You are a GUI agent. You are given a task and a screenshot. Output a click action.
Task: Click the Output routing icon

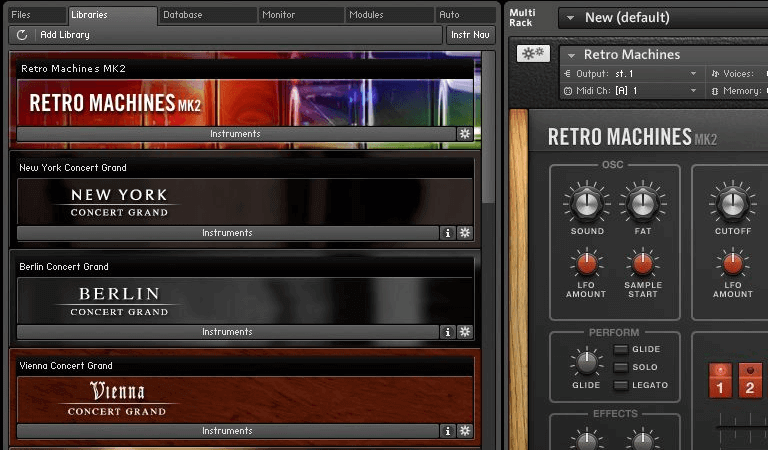[x=568, y=74]
